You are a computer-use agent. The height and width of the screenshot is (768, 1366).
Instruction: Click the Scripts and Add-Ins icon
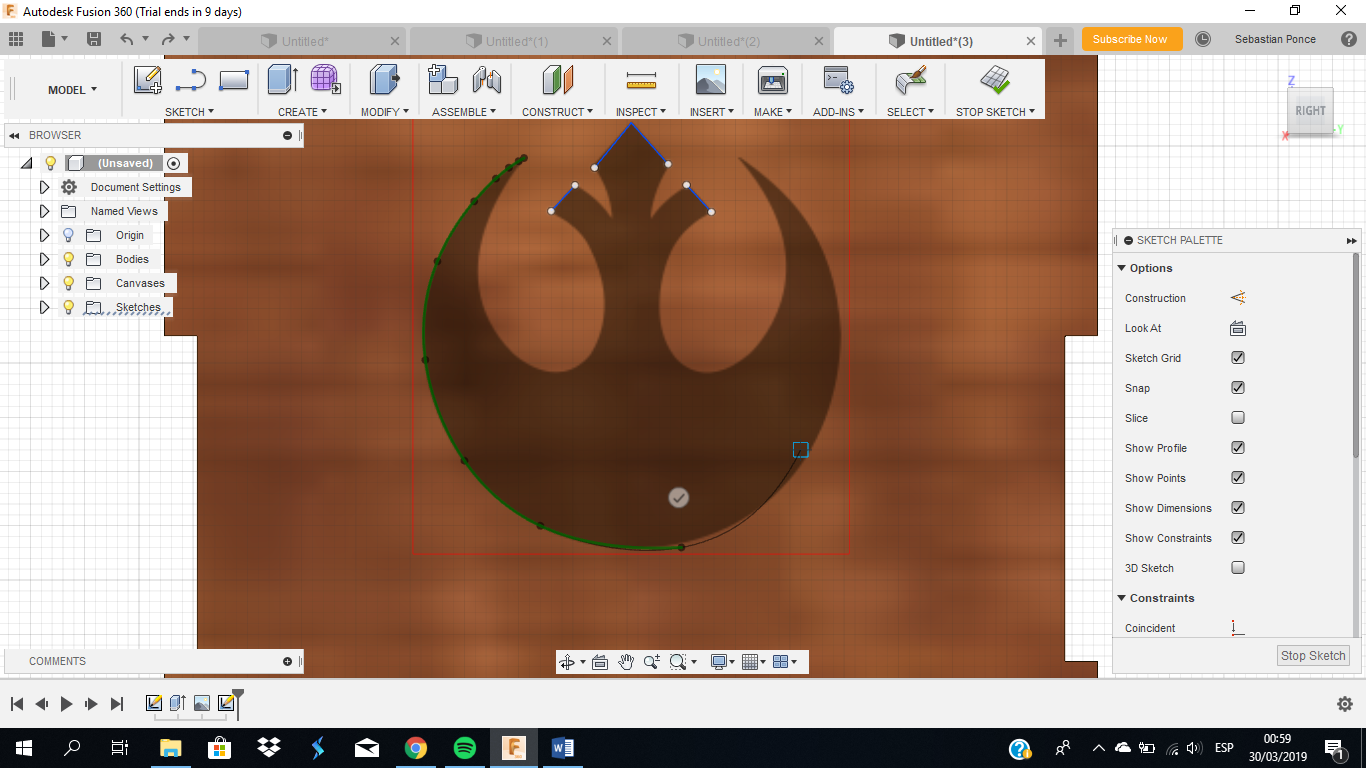coord(837,80)
